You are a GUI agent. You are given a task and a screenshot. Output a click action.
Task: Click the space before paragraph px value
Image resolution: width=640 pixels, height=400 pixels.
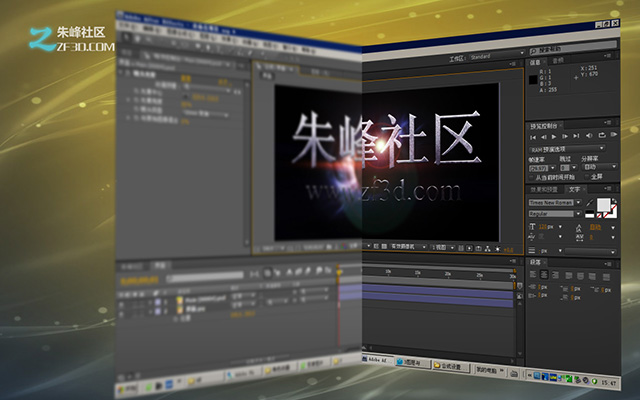[x=576, y=289]
